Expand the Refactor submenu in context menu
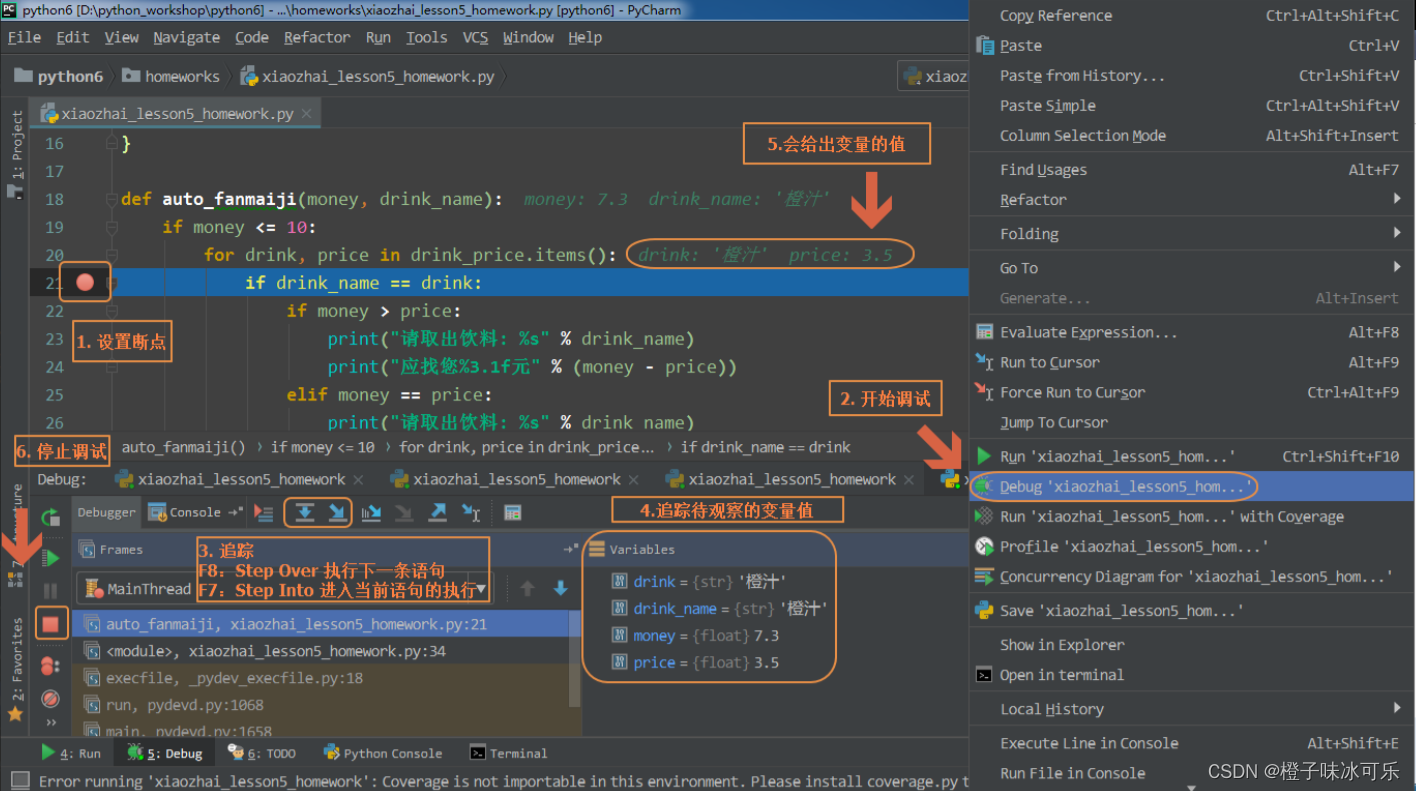 click(x=1100, y=199)
